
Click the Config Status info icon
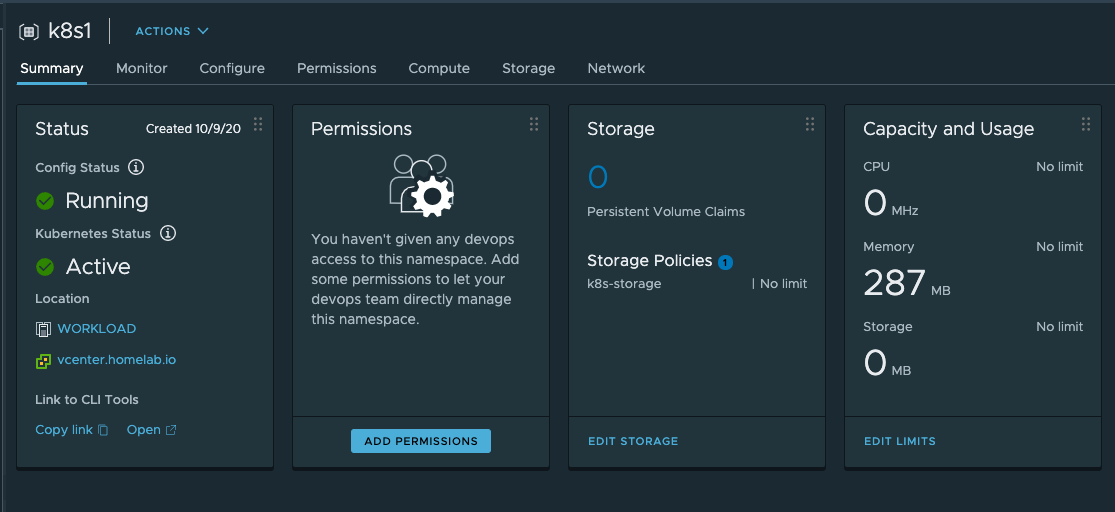(x=136, y=167)
